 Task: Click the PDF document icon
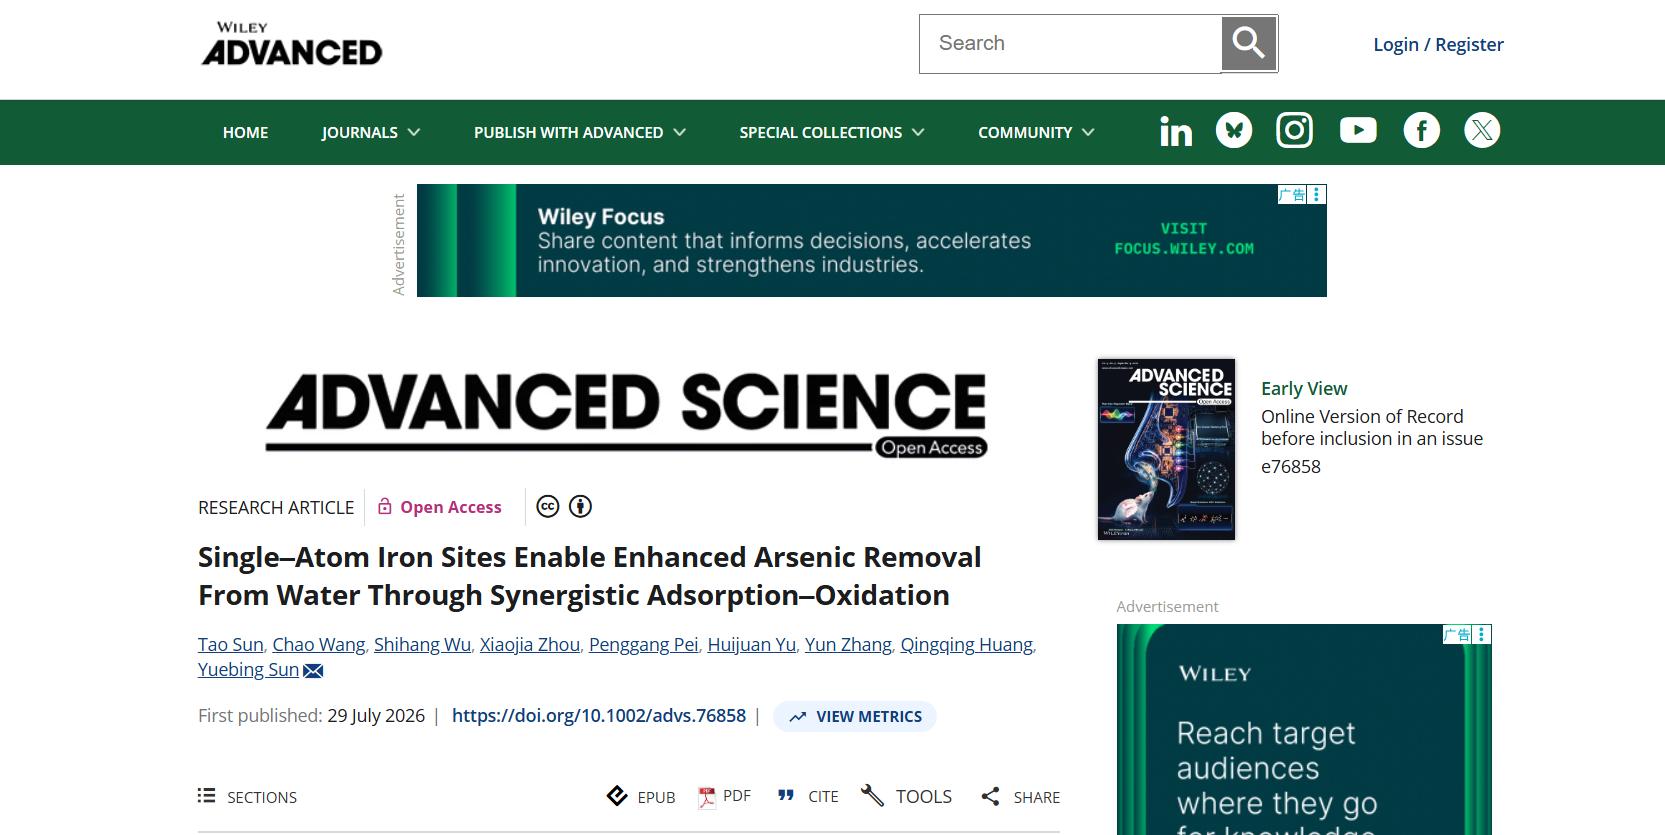[707, 797]
